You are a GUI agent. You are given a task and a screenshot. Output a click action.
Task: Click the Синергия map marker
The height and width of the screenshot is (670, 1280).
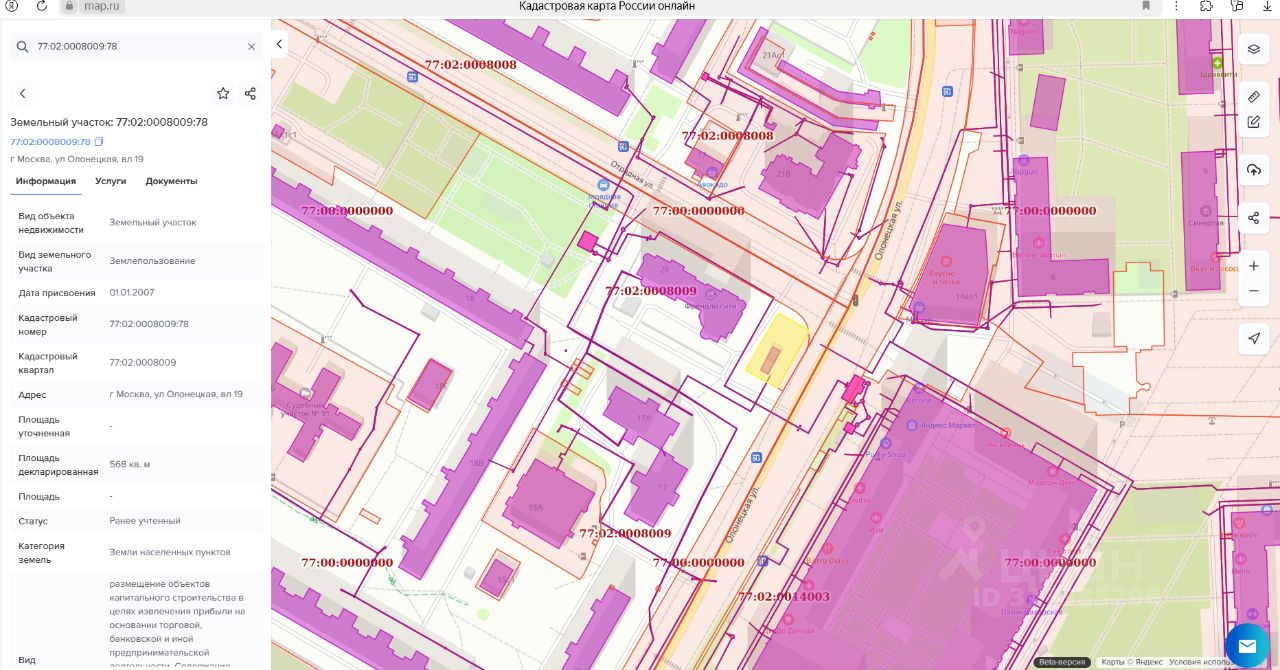coord(1204,211)
